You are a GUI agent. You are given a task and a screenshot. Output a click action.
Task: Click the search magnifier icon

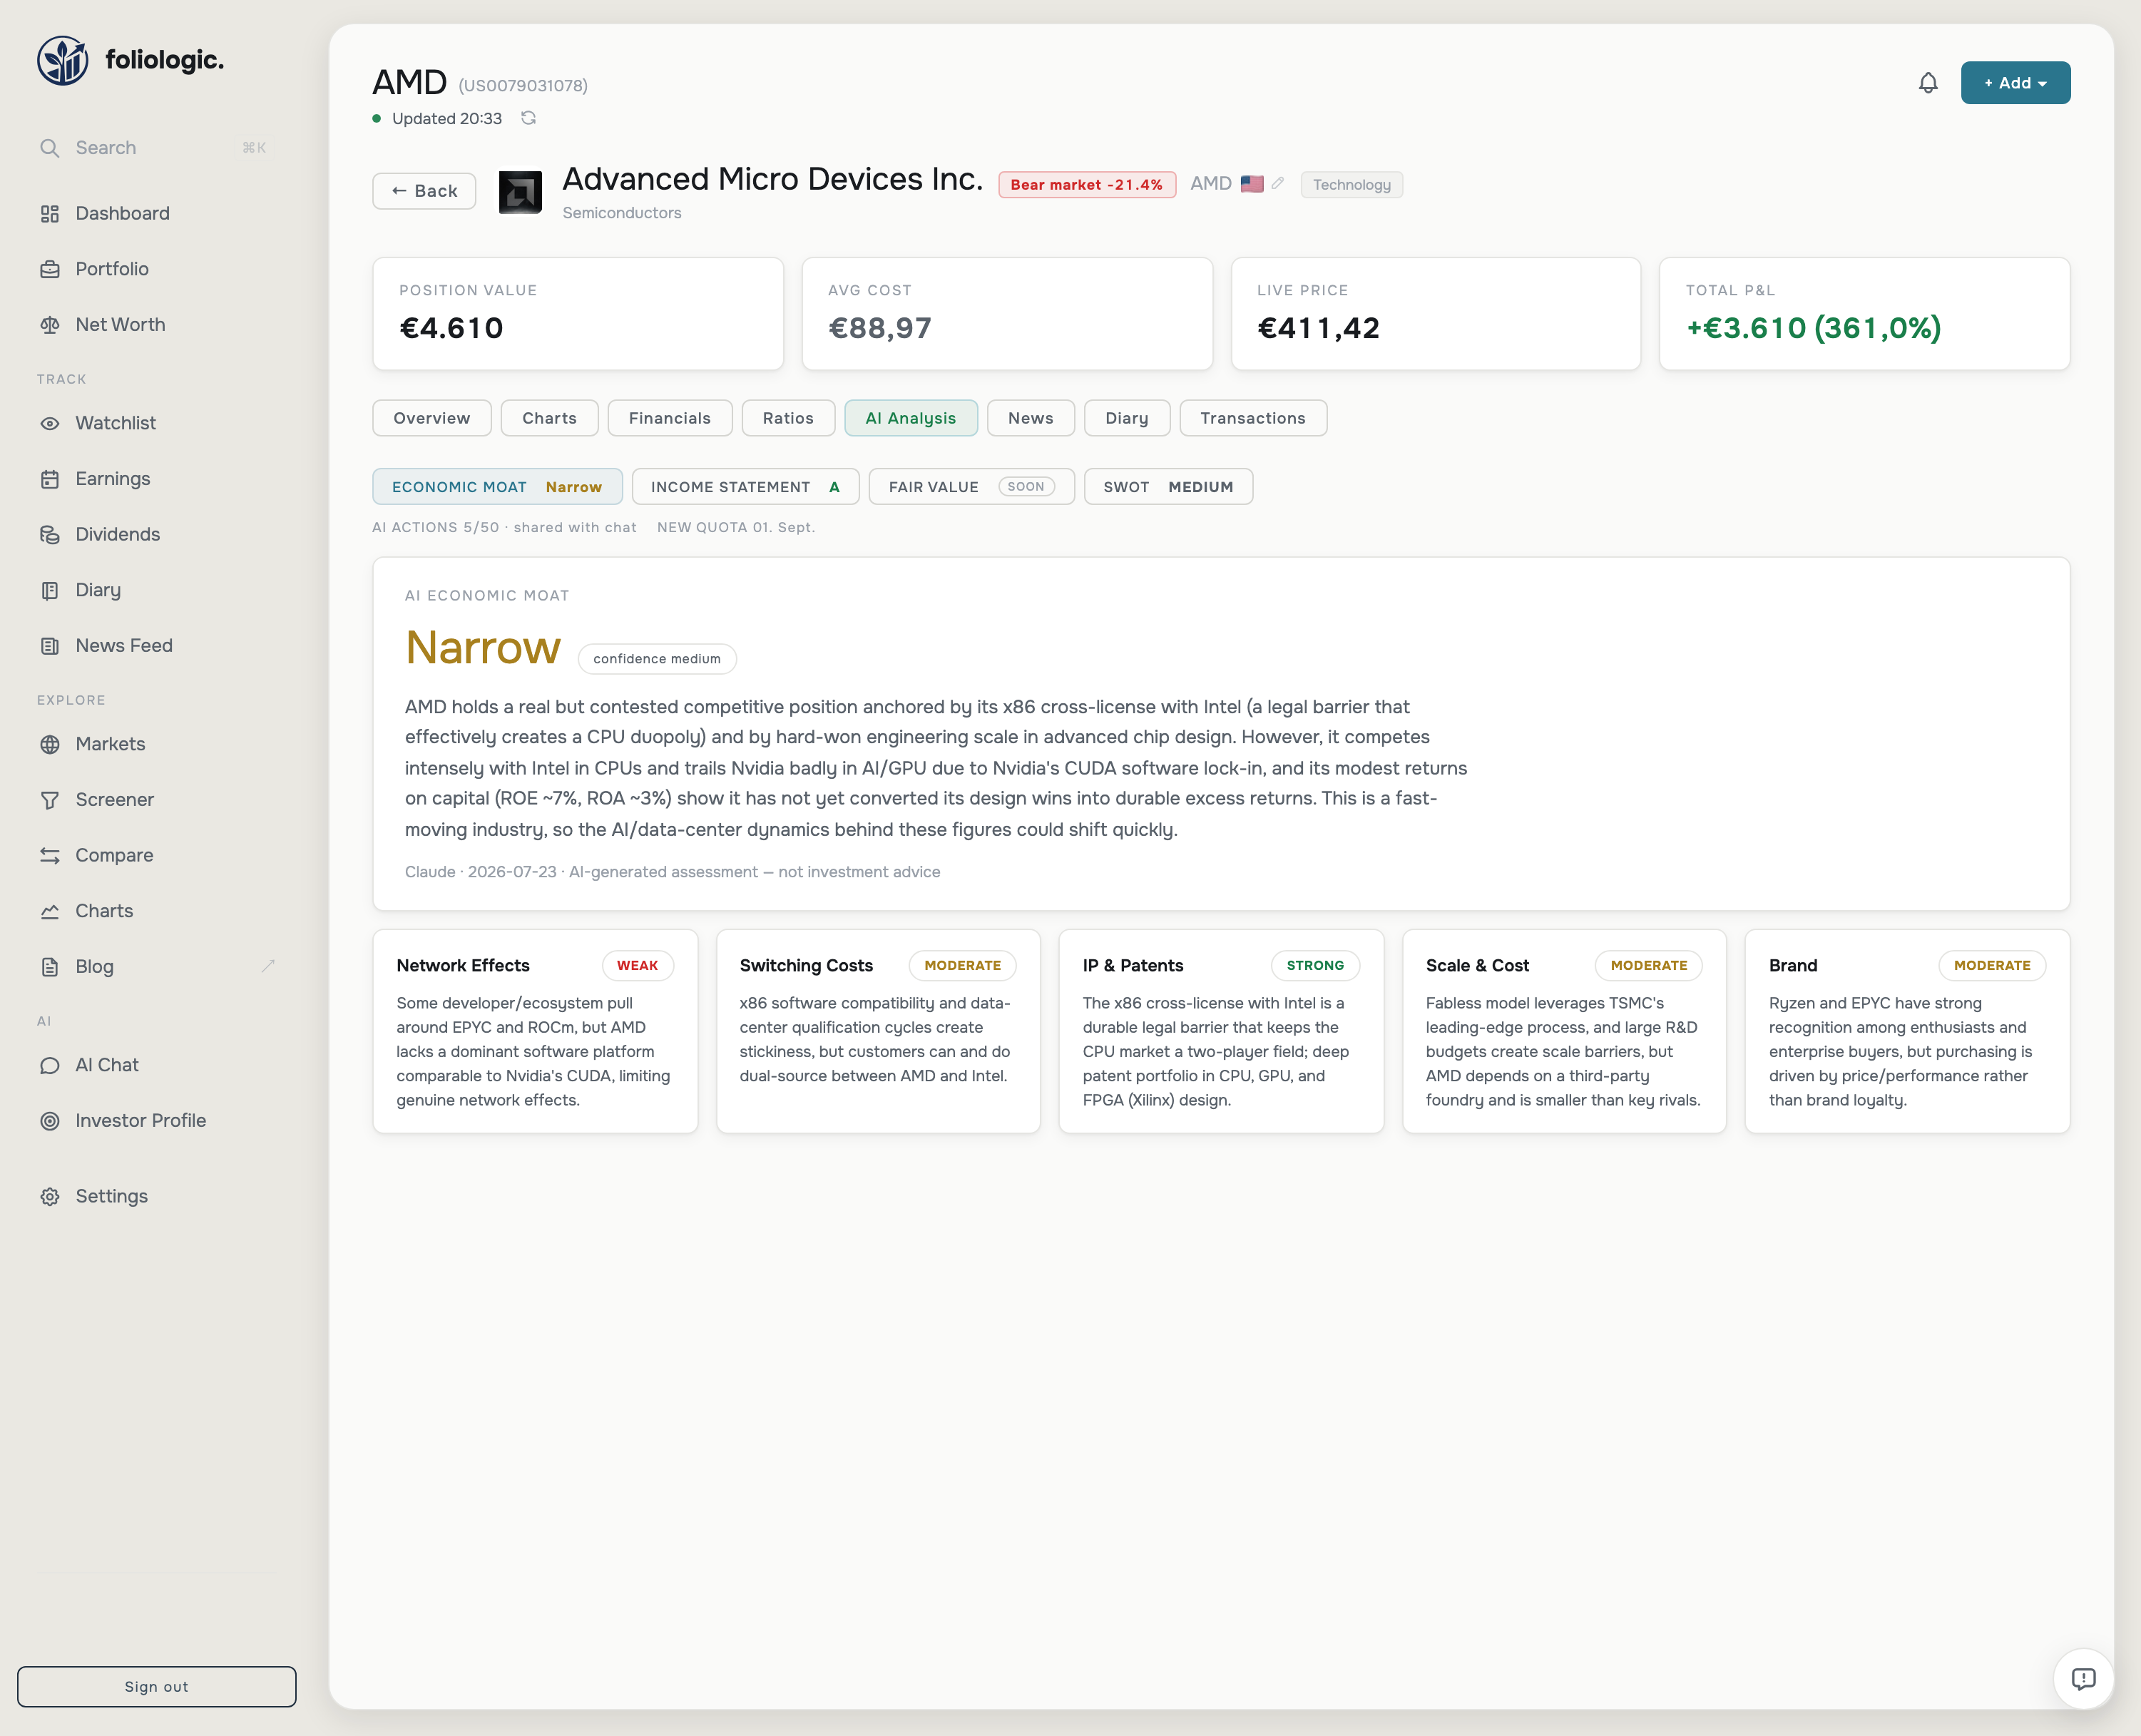[x=49, y=148]
